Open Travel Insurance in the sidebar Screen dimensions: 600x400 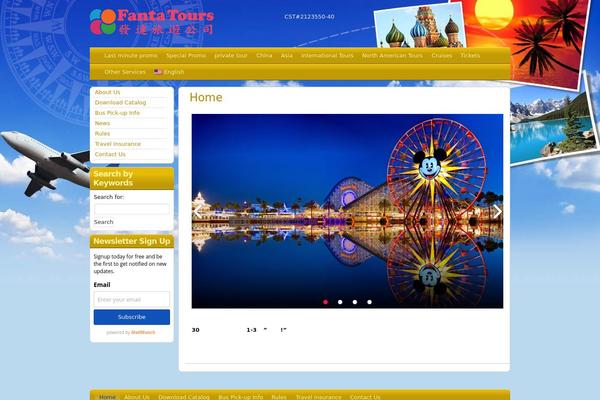point(118,144)
